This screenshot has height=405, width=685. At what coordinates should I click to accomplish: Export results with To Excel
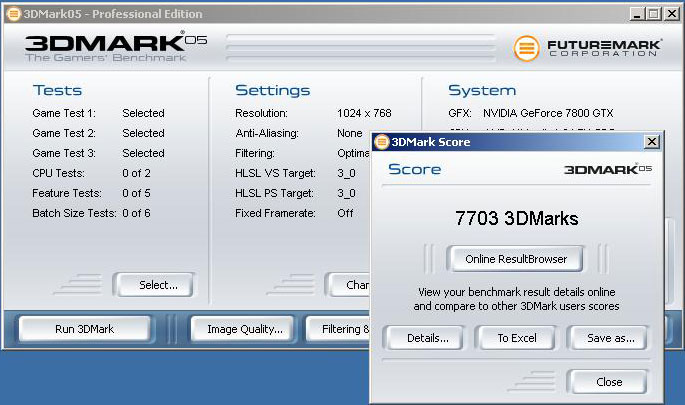click(517, 338)
